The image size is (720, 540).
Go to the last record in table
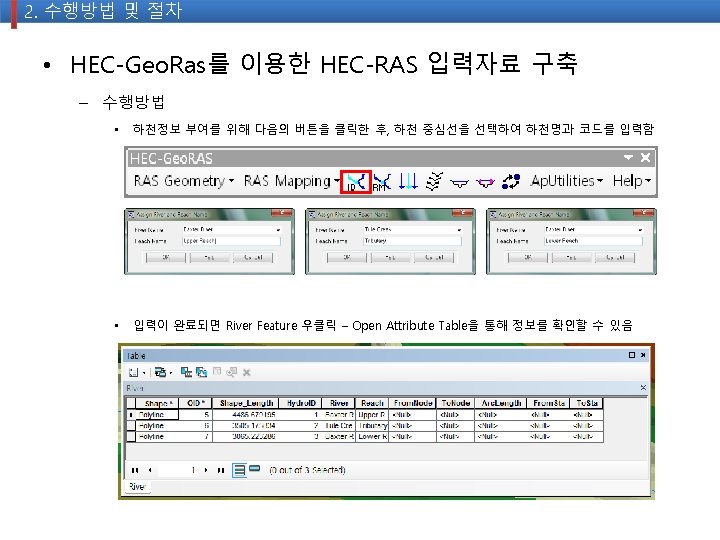[221, 470]
